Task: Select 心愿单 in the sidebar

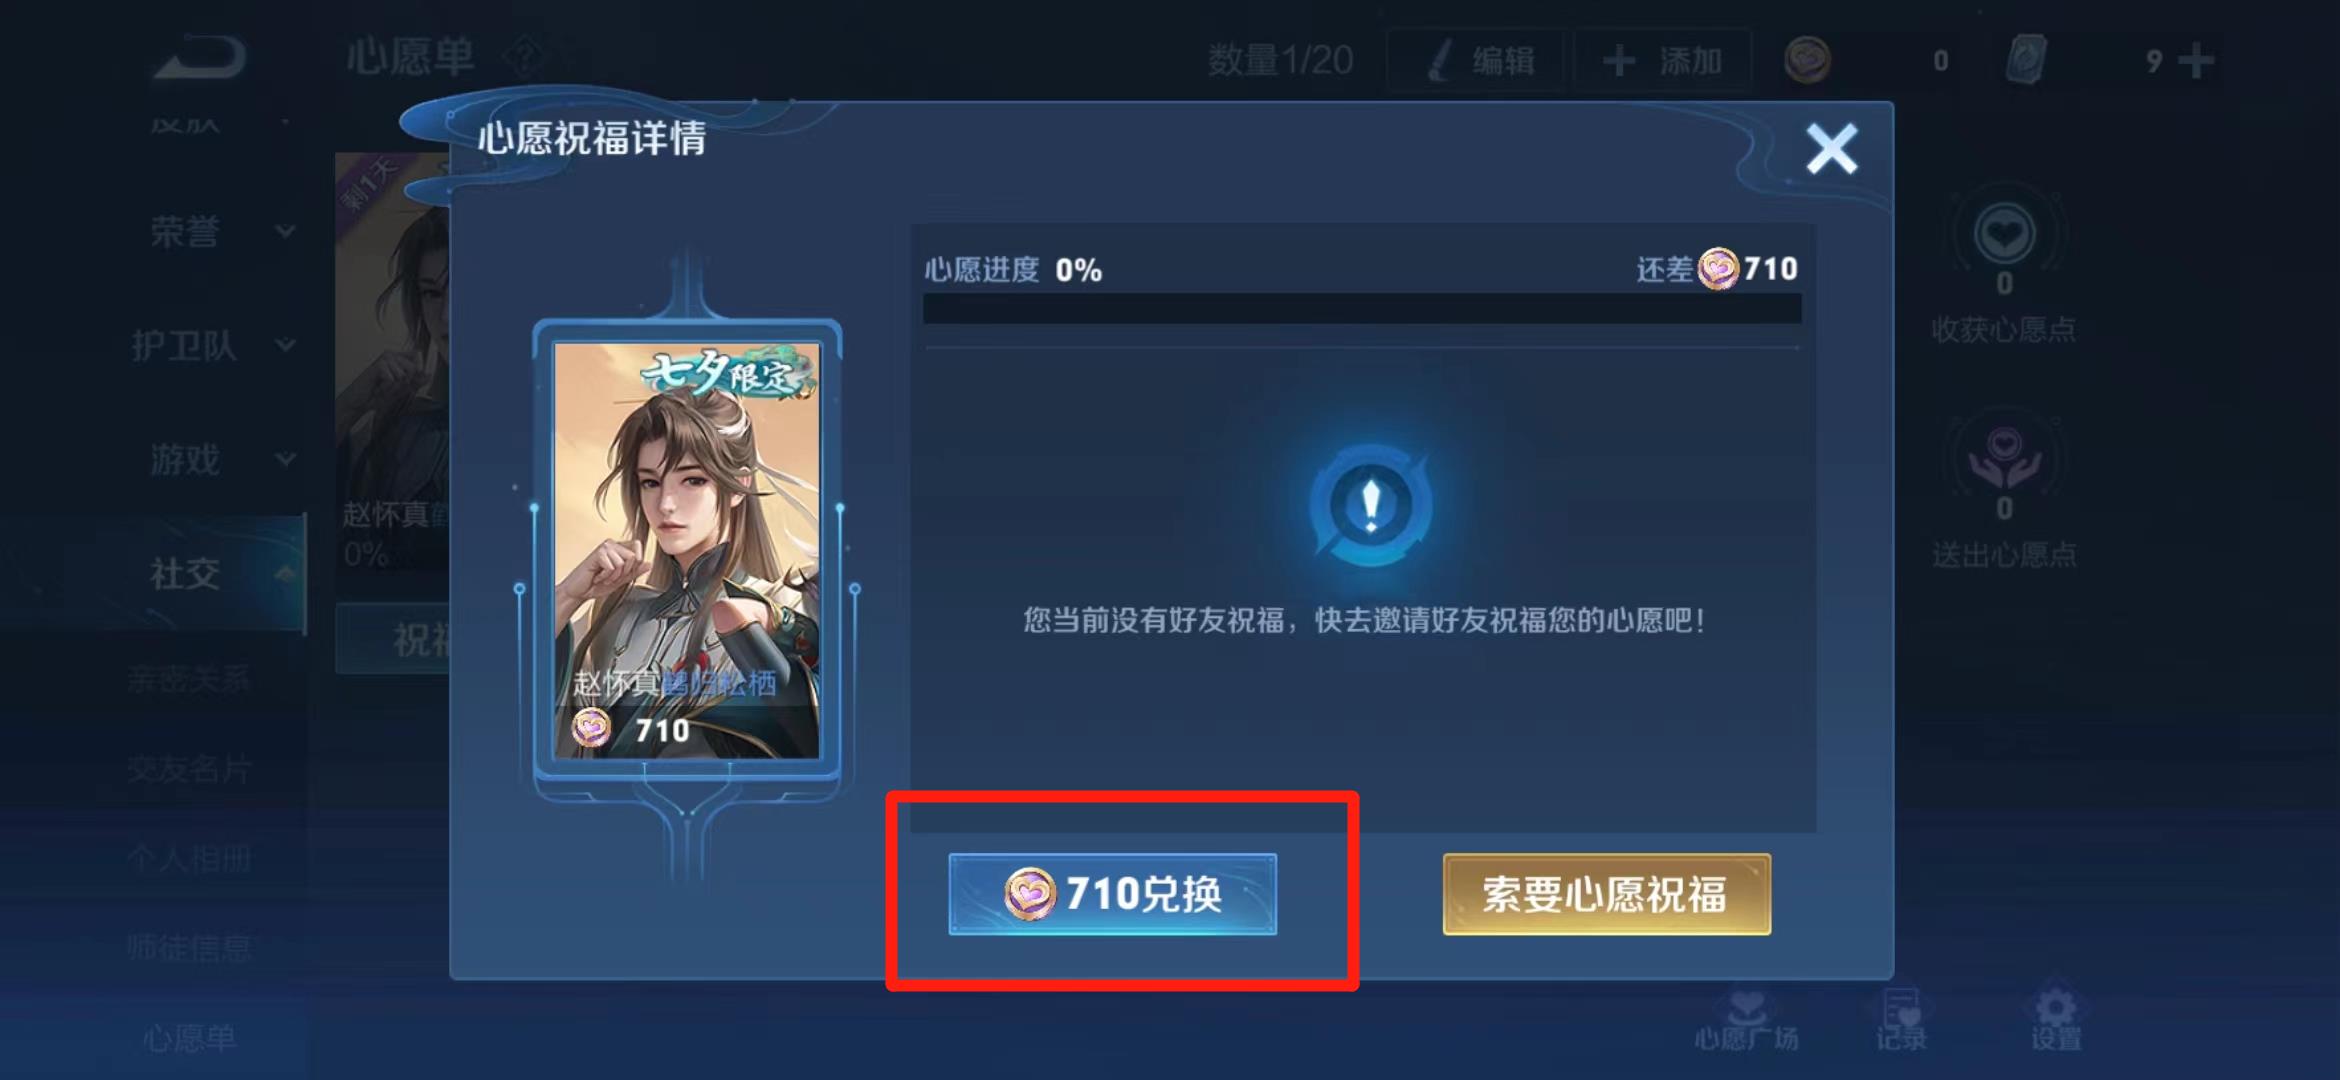Action: (x=189, y=1037)
